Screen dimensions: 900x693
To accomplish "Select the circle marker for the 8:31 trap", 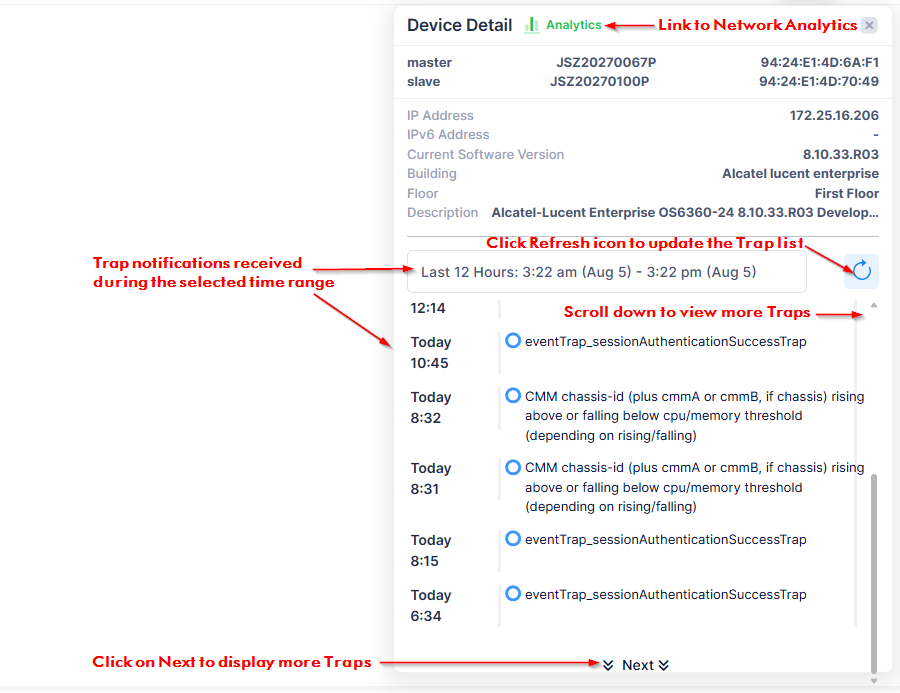I will pos(513,467).
